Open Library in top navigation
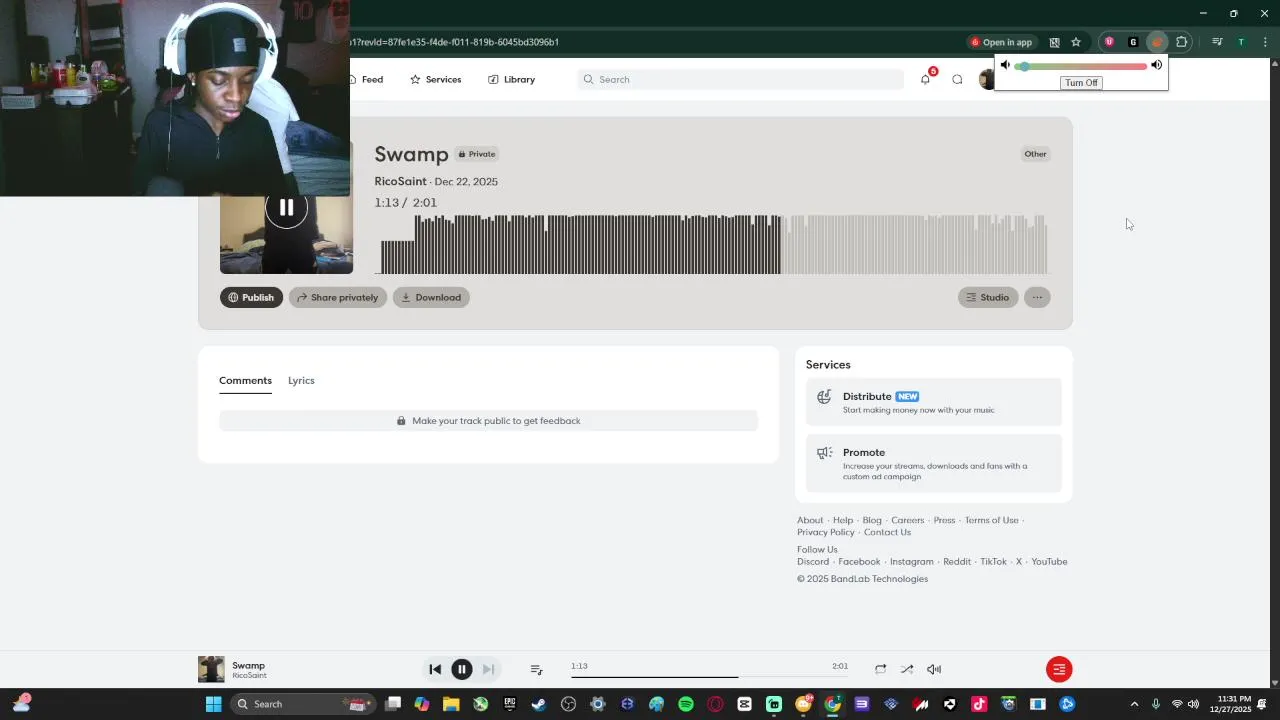Image resolution: width=1280 pixels, height=720 pixels. (511, 79)
